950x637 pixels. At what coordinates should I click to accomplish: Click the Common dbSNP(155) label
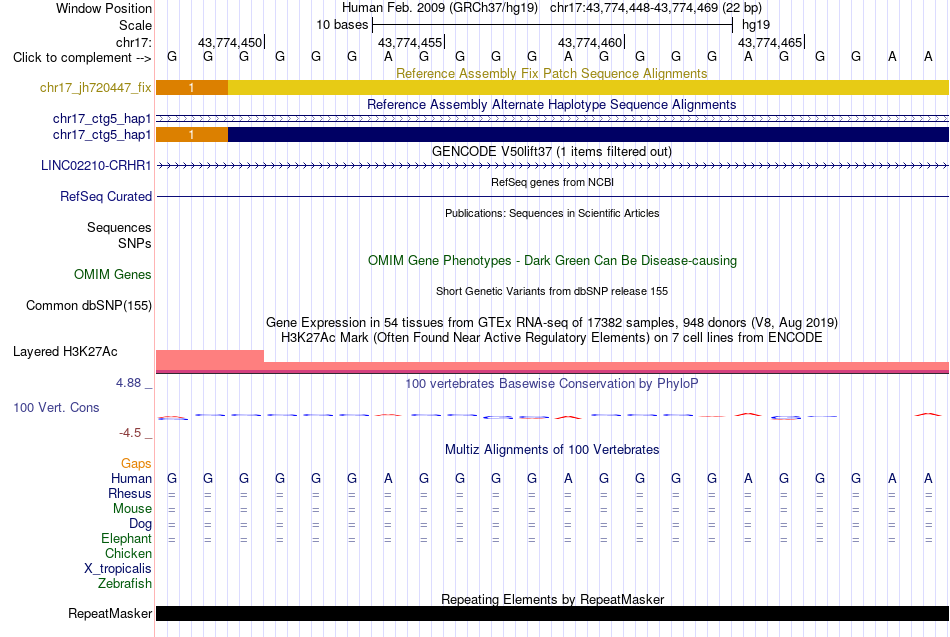click(88, 305)
